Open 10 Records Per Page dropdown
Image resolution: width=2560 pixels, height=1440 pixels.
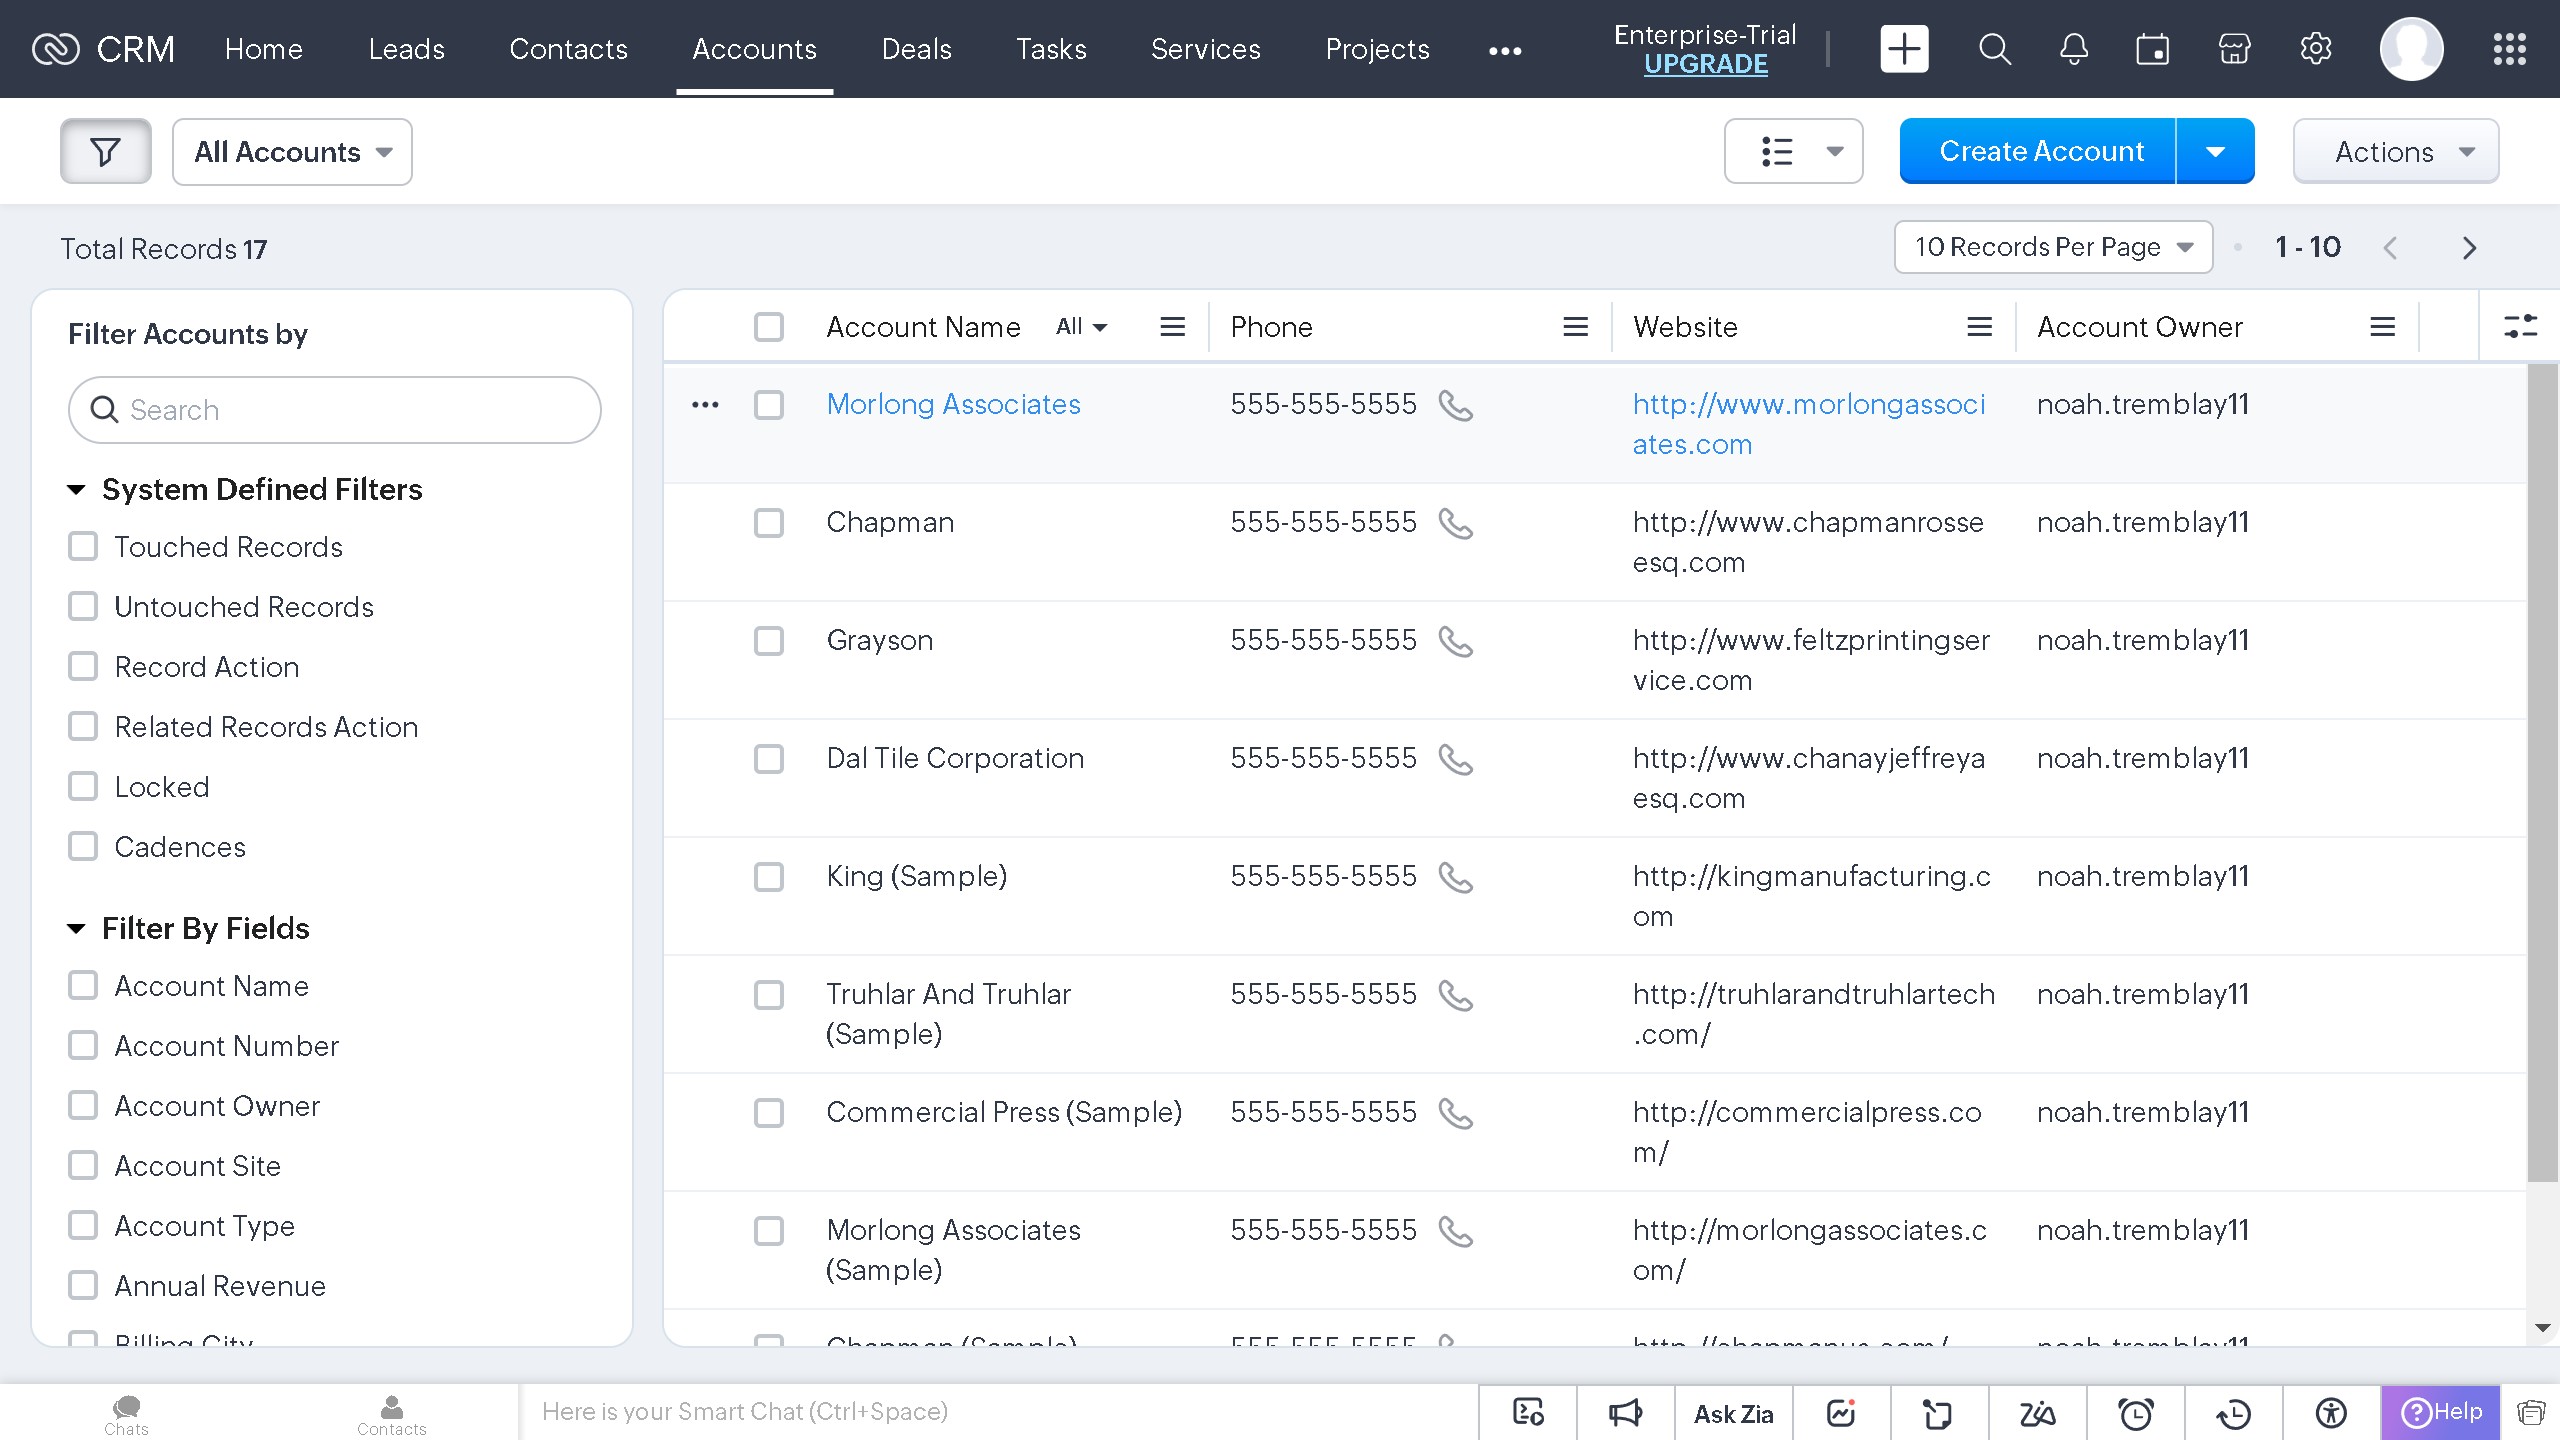point(2053,247)
